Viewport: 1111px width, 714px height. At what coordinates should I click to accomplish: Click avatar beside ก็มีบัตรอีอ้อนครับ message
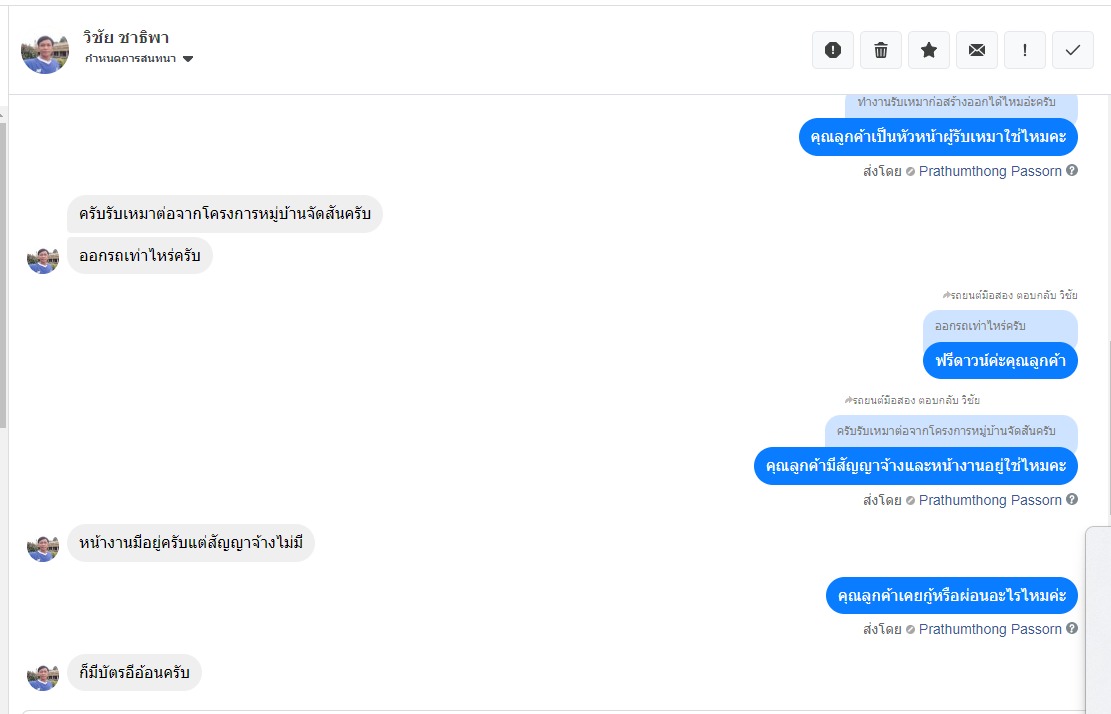43,675
